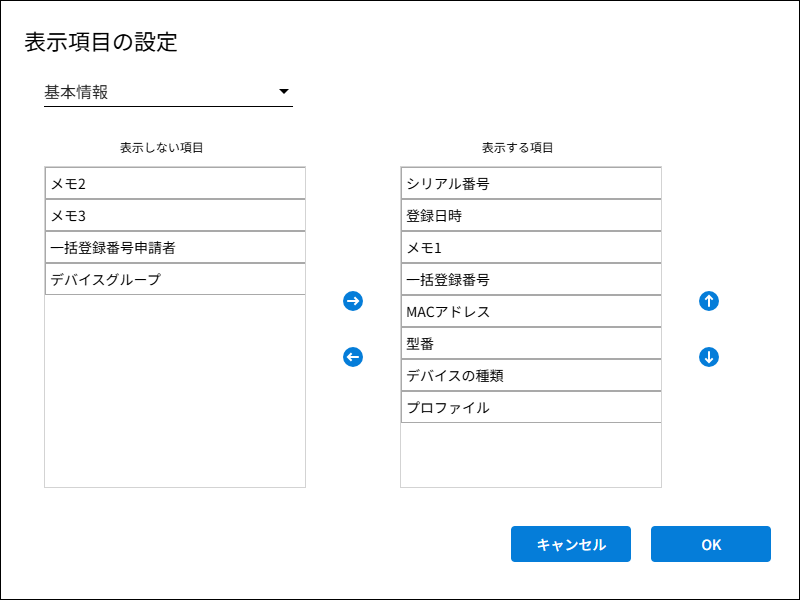Pick デバイスの種類 from displayed items
The height and width of the screenshot is (600, 800).
[531, 376]
